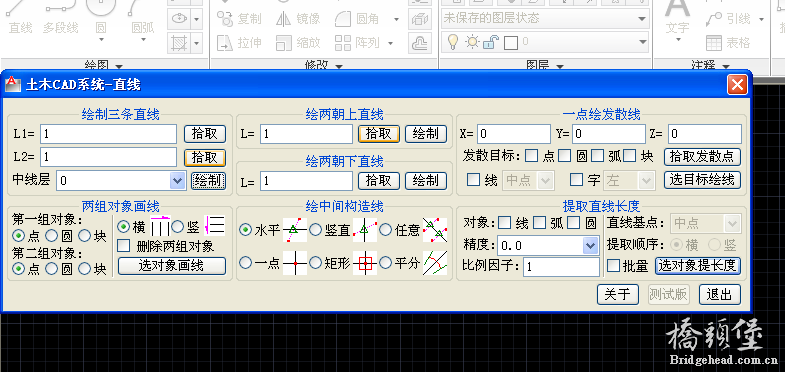Click the 任意 construction line preview image
This screenshot has width=785, height=372.
[x=435, y=230]
